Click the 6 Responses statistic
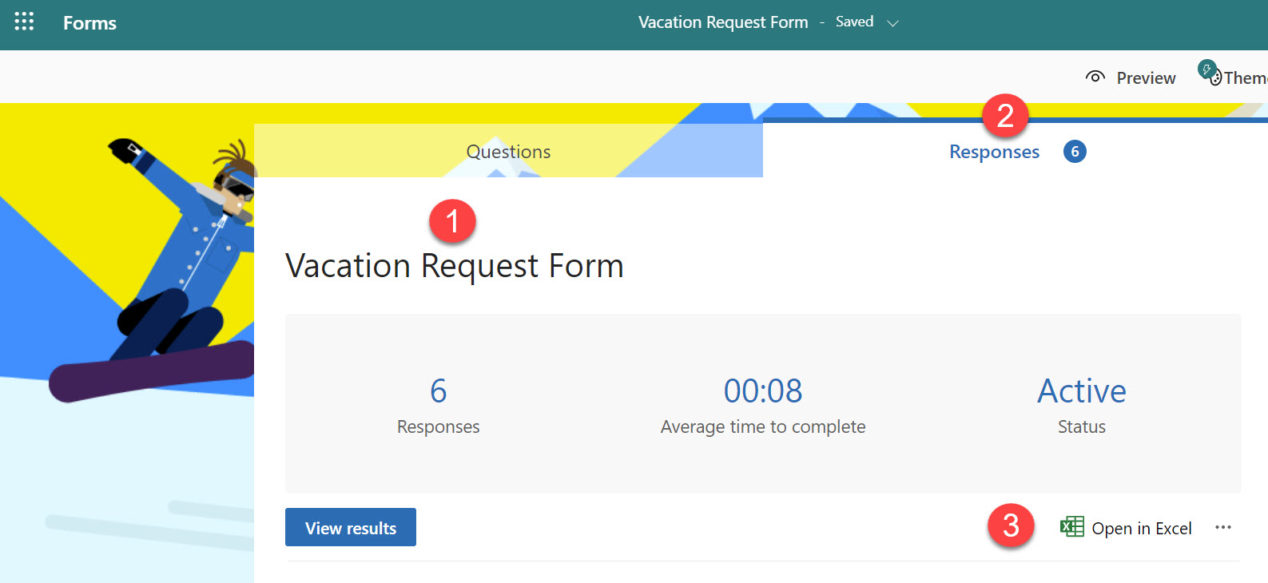This screenshot has height=583, width=1268. (x=438, y=400)
